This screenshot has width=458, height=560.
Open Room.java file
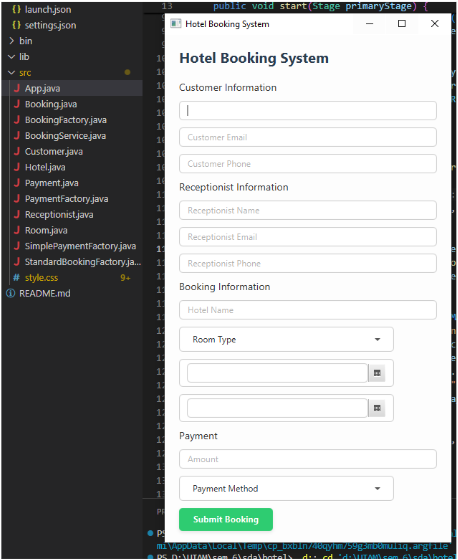click(46, 230)
